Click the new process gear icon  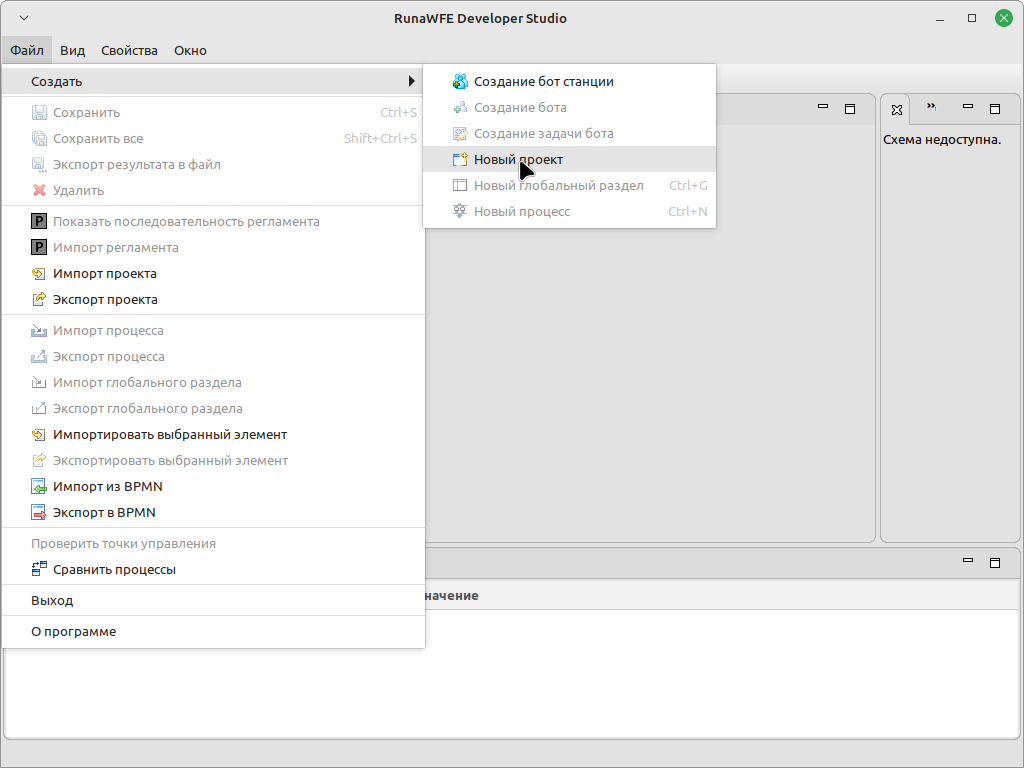460,212
